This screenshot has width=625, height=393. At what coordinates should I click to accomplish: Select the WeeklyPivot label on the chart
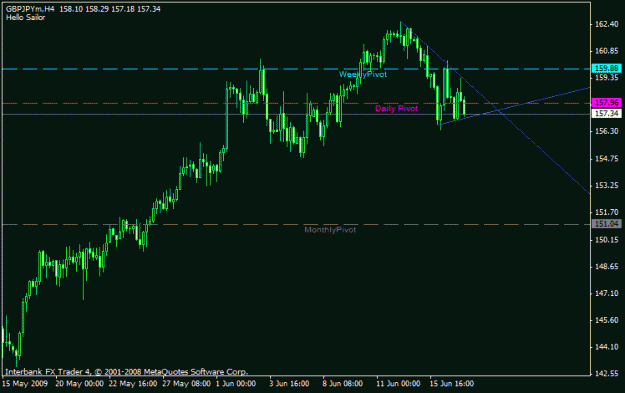[x=363, y=75]
